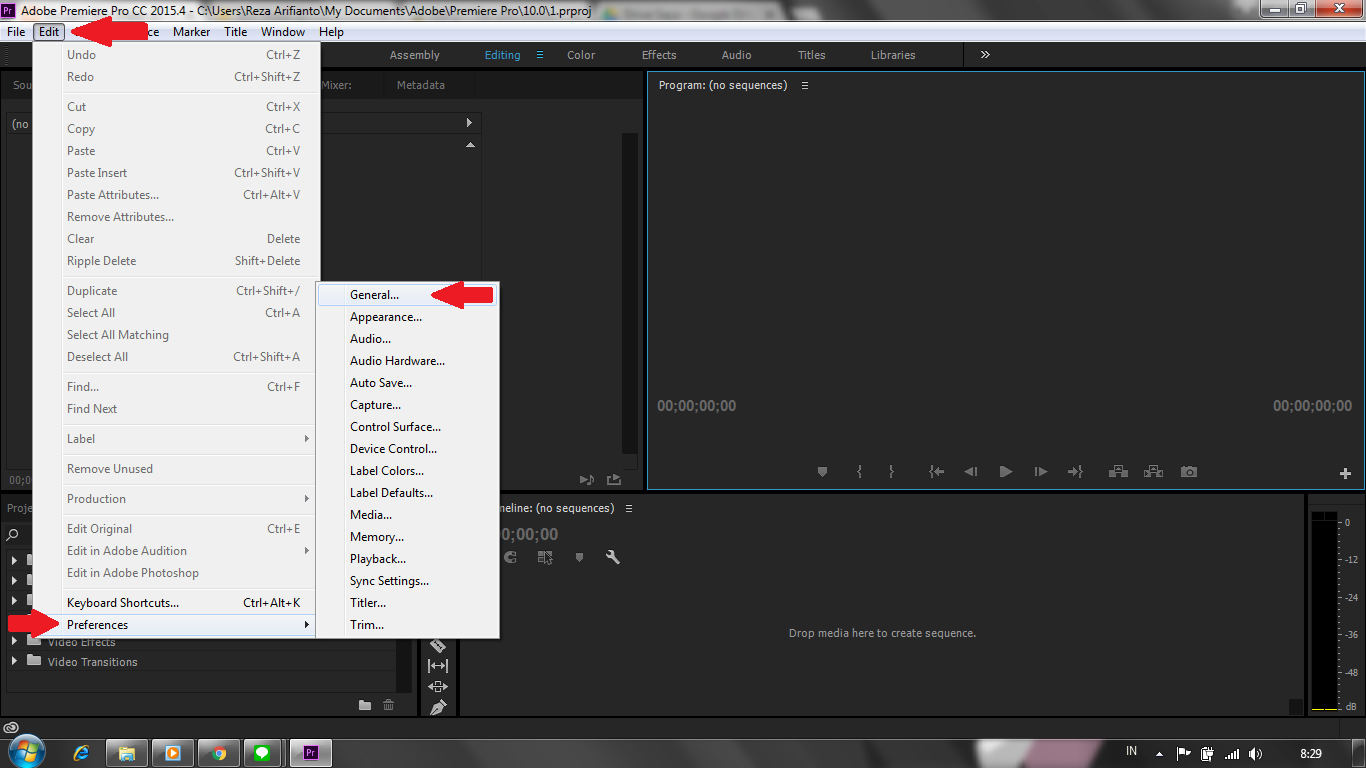Viewport: 1366px width, 768px height.
Task: Toggle the search field in the Project panel
Action: tap(15, 533)
